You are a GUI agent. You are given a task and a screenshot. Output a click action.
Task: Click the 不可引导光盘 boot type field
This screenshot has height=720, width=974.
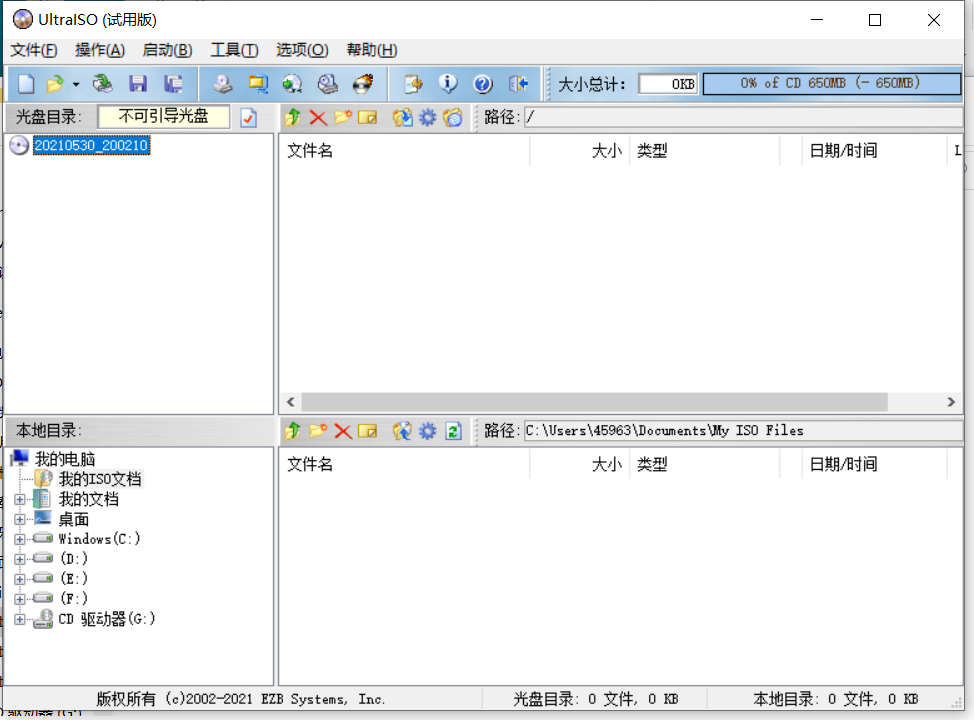pos(163,117)
